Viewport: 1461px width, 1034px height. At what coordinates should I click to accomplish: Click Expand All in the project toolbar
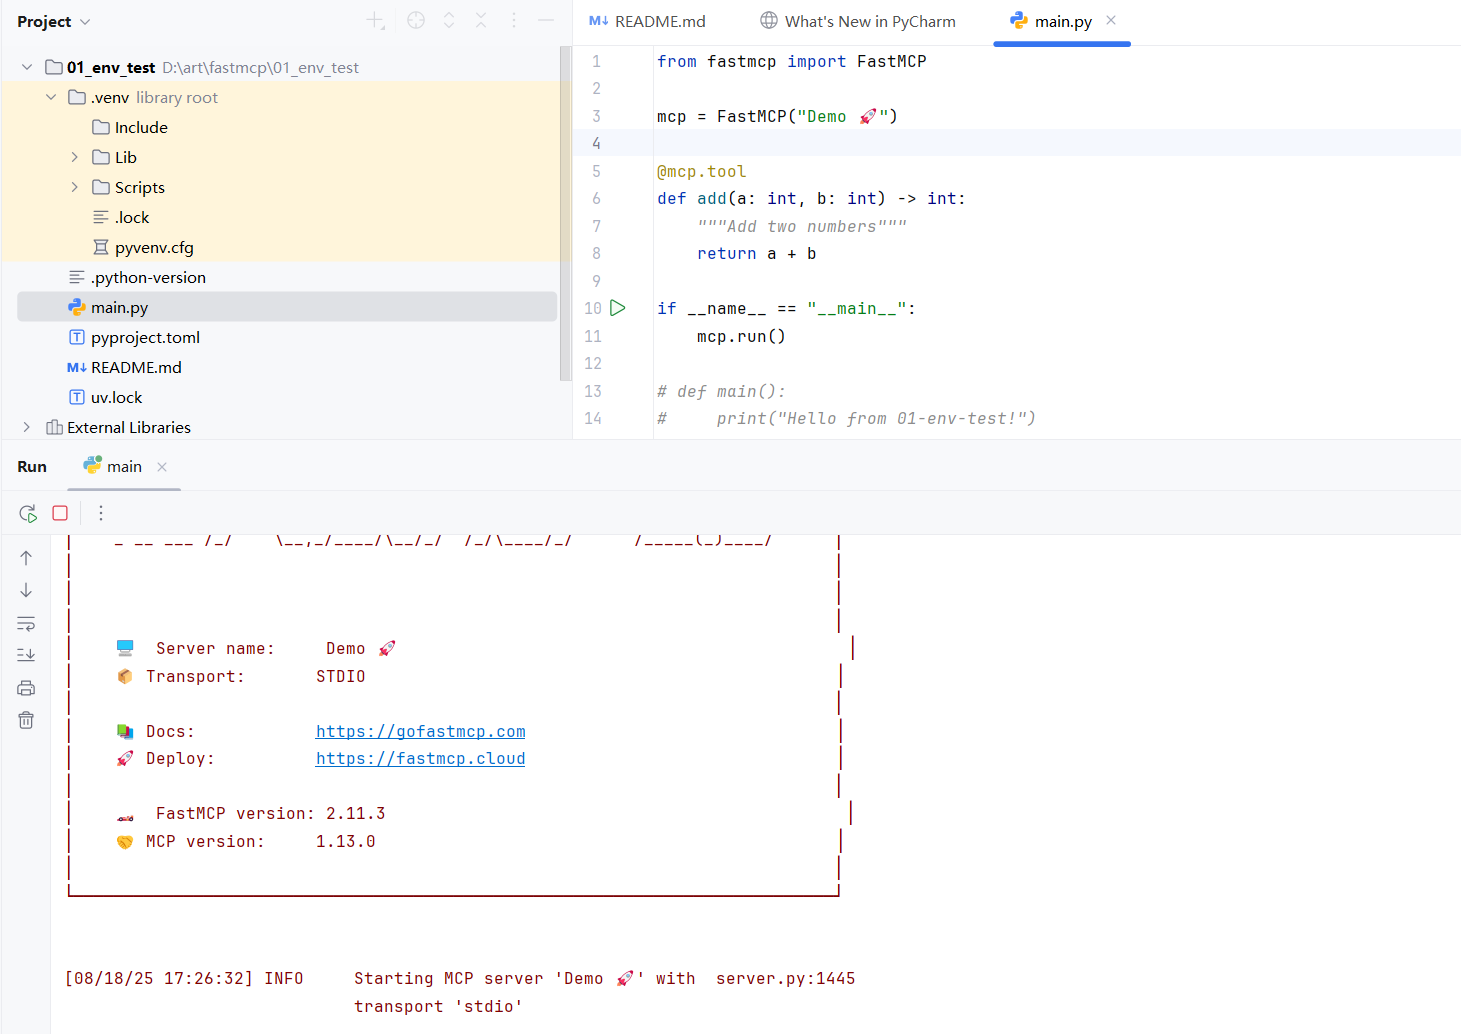[x=449, y=20]
